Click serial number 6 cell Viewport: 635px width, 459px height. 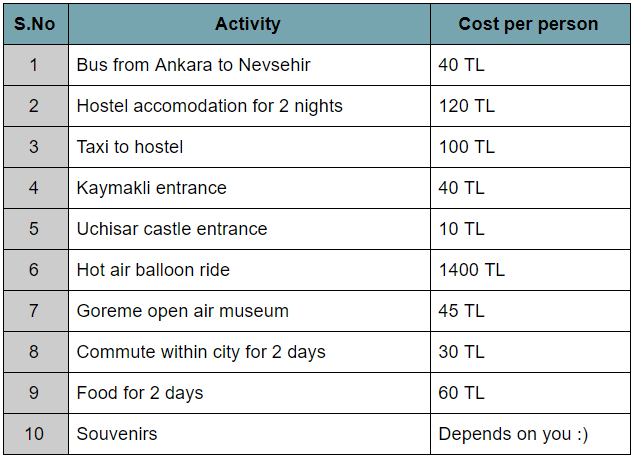(34, 270)
